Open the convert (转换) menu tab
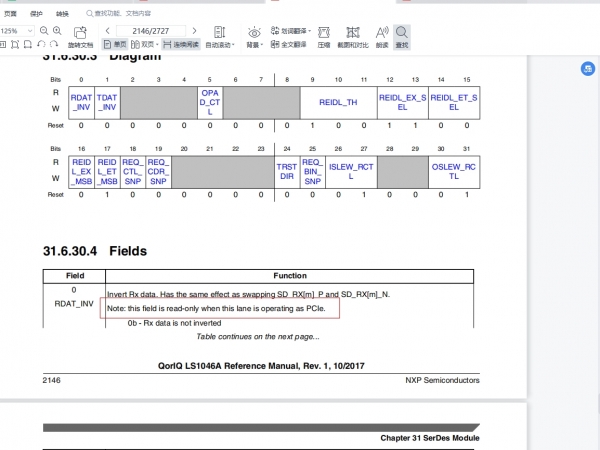 click(x=62, y=13)
